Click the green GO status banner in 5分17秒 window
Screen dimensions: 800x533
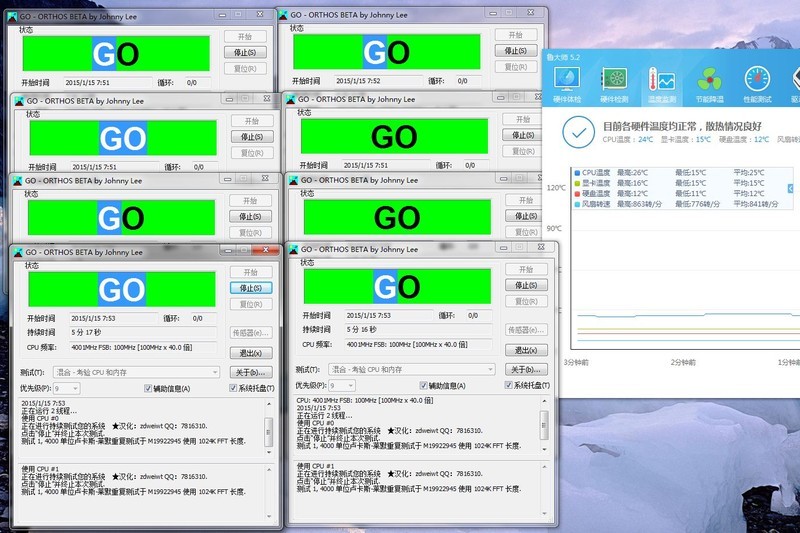pyautogui.click(x=122, y=289)
